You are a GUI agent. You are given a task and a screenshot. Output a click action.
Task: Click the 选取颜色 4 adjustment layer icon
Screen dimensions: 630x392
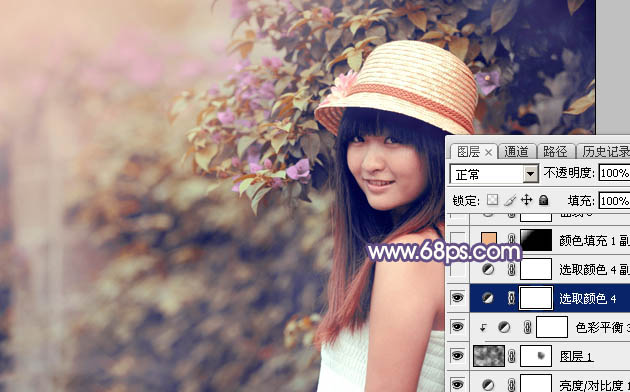488,298
